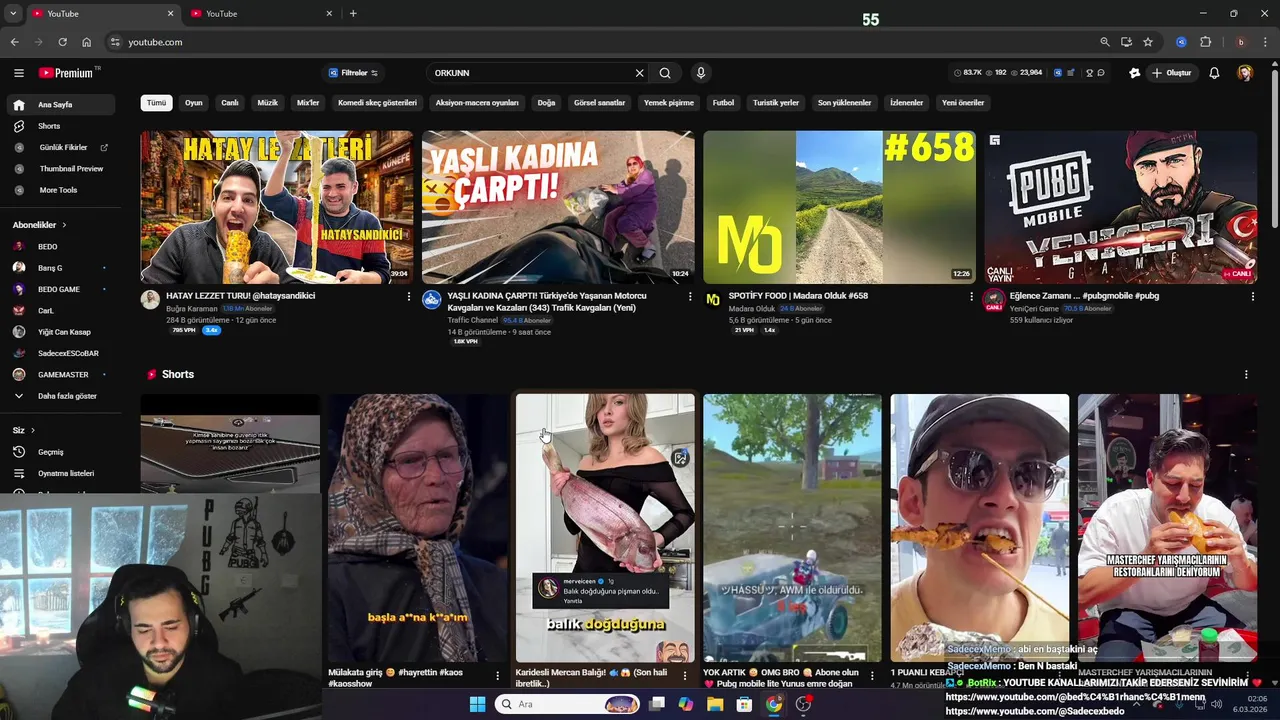The height and width of the screenshot is (720, 1280).
Task: Open the BEDO GAME subscription
Action: pos(60,289)
